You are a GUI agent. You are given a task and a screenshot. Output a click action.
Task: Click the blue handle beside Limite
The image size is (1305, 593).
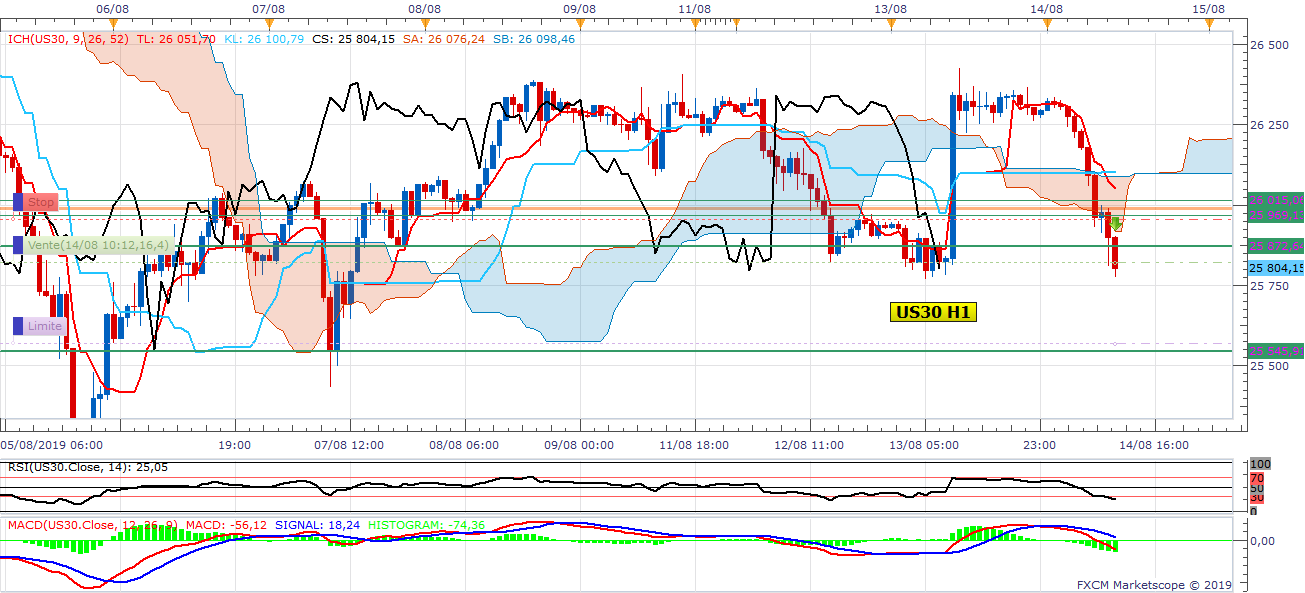pyautogui.click(x=18, y=326)
